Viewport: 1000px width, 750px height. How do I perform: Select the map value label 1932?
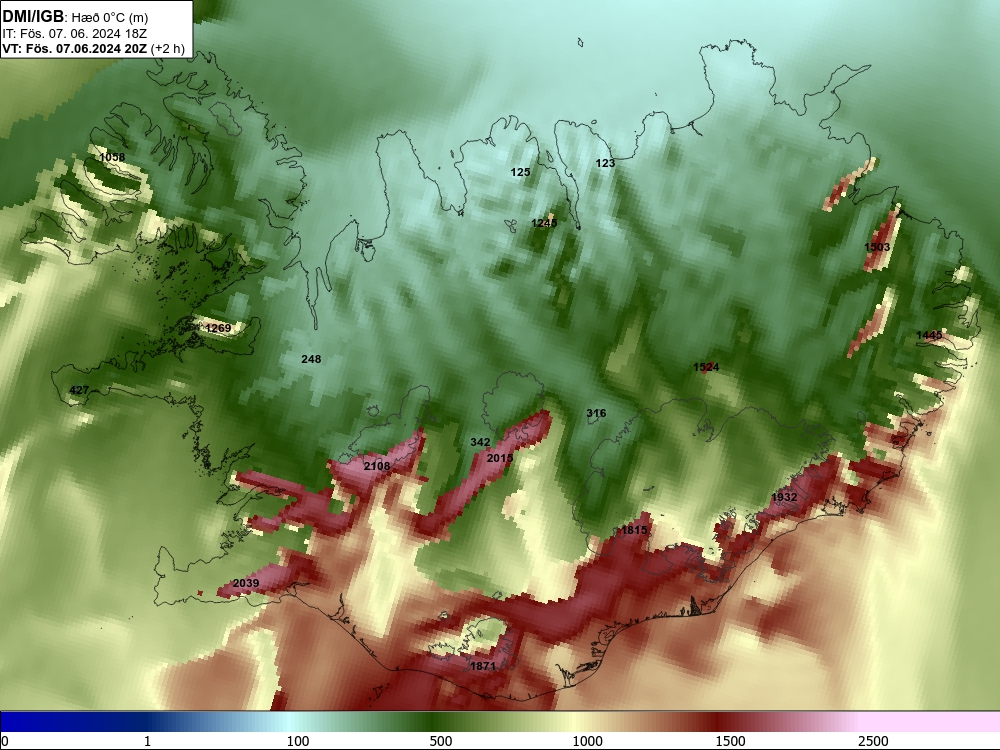784,497
